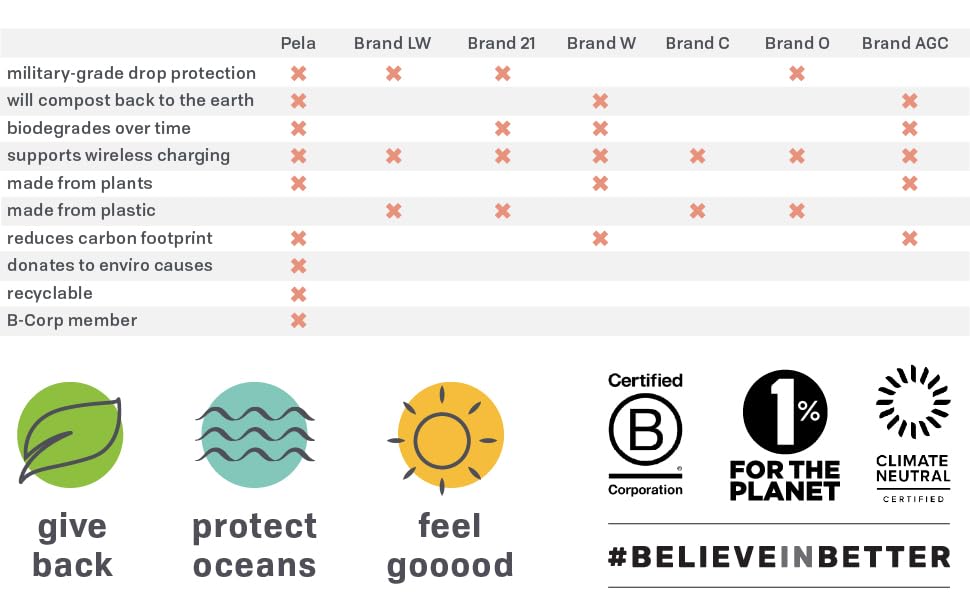Screen dimensions: 970x600
Task: Click Brand AGC will compost mark
Action: (909, 101)
